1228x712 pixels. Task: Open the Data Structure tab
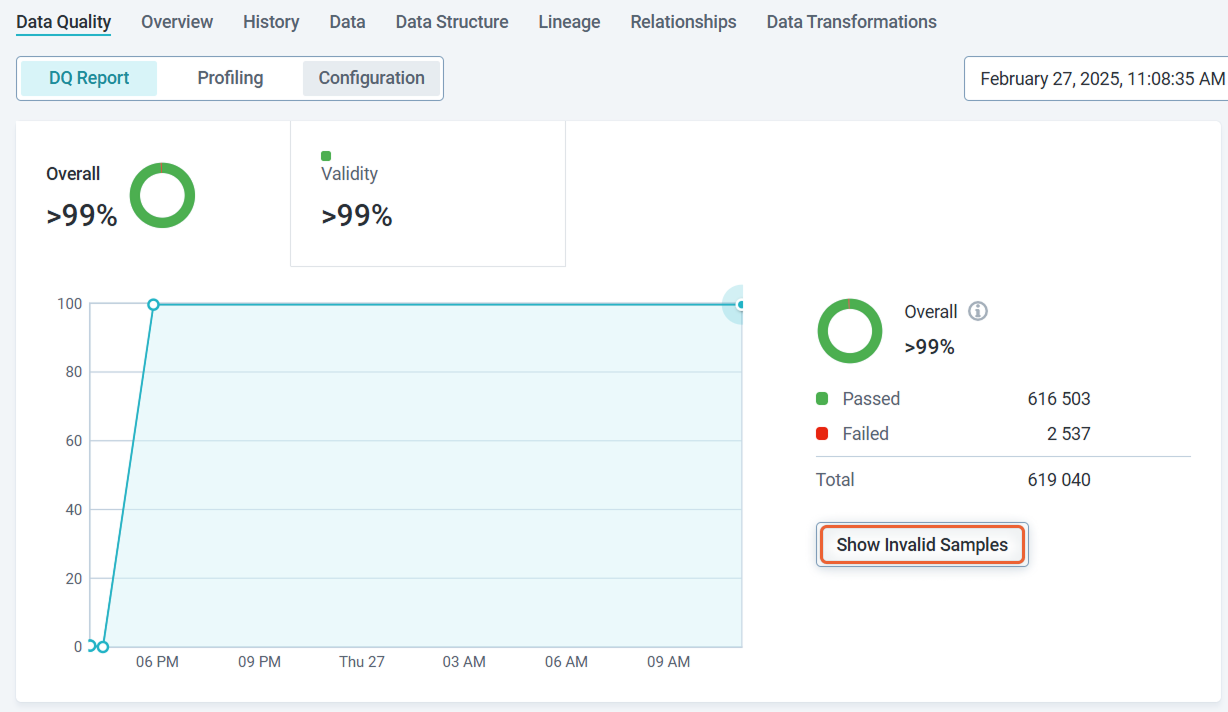click(x=451, y=22)
